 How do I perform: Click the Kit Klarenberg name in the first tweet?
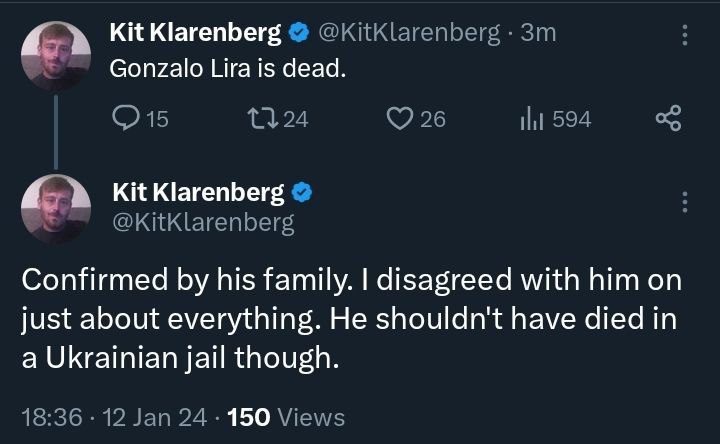click(195, 33)
